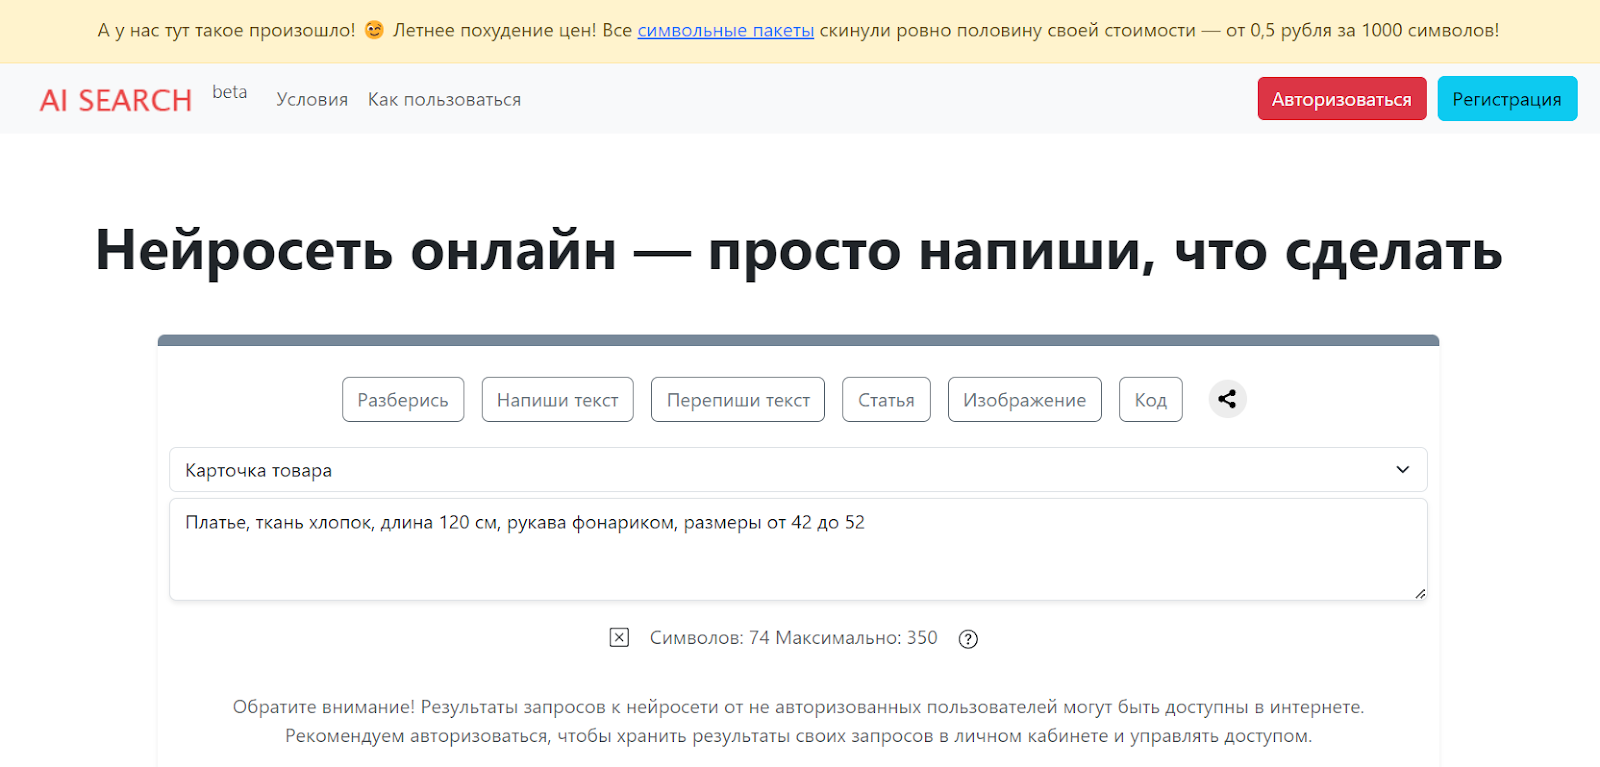
Task: Click the beta label near logo
Action: point(229,92)
